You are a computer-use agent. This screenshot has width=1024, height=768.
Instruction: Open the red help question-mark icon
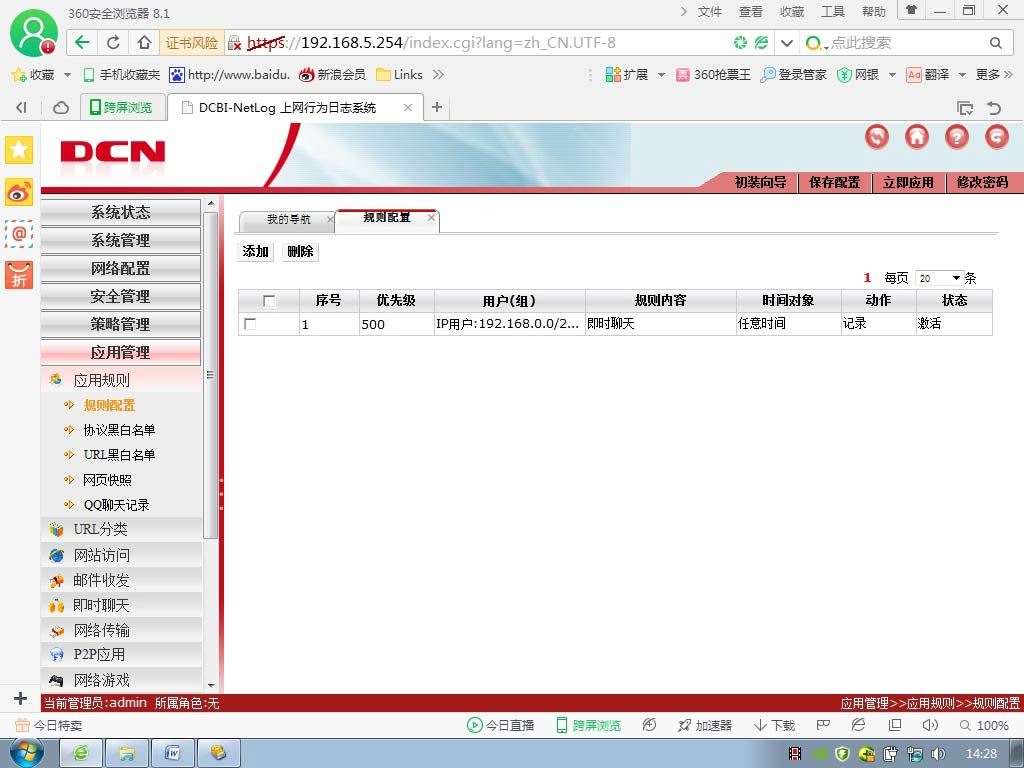click(x=957, y=136)
